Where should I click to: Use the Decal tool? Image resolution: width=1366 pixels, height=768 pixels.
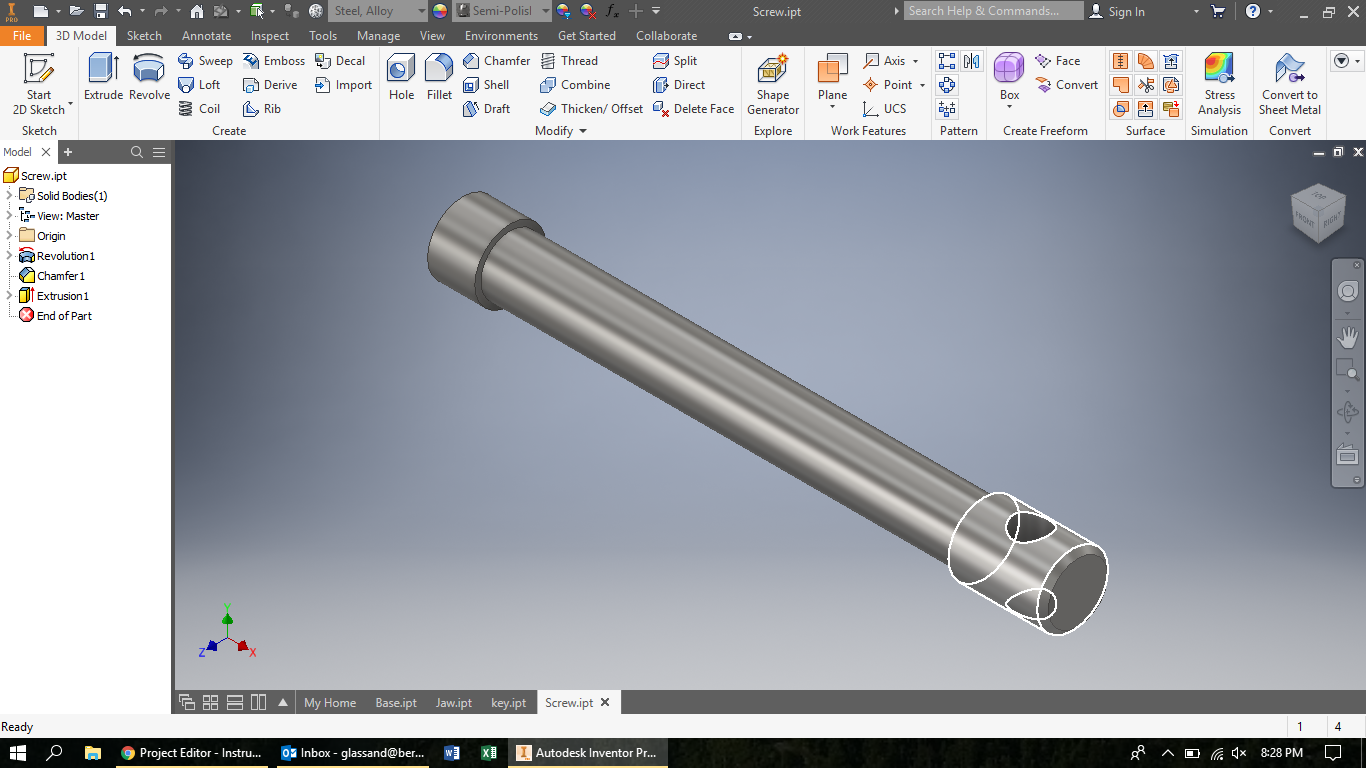[340, 61]
